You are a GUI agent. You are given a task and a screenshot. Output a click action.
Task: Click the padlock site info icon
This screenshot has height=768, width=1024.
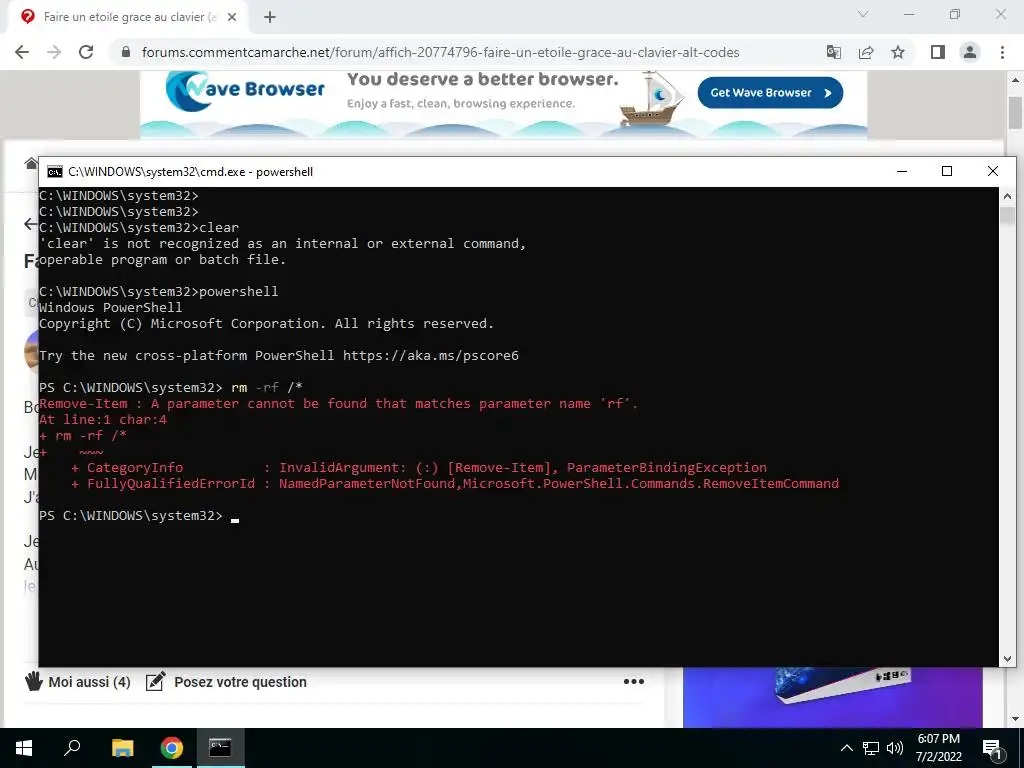click(x=127, y=52)
